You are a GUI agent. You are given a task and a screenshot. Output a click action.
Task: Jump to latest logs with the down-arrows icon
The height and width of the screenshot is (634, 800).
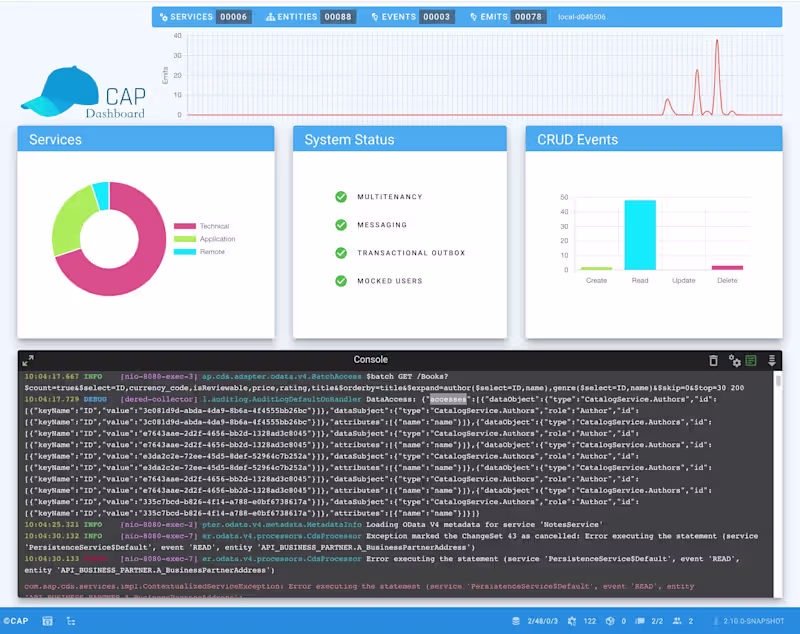(x=771, y=360)
